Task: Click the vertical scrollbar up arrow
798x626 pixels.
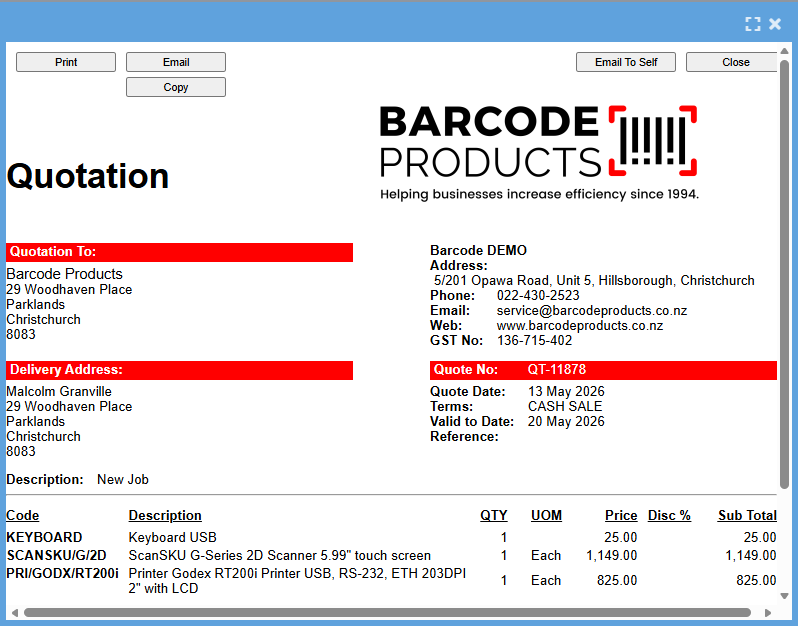Action: pos(784,51)
